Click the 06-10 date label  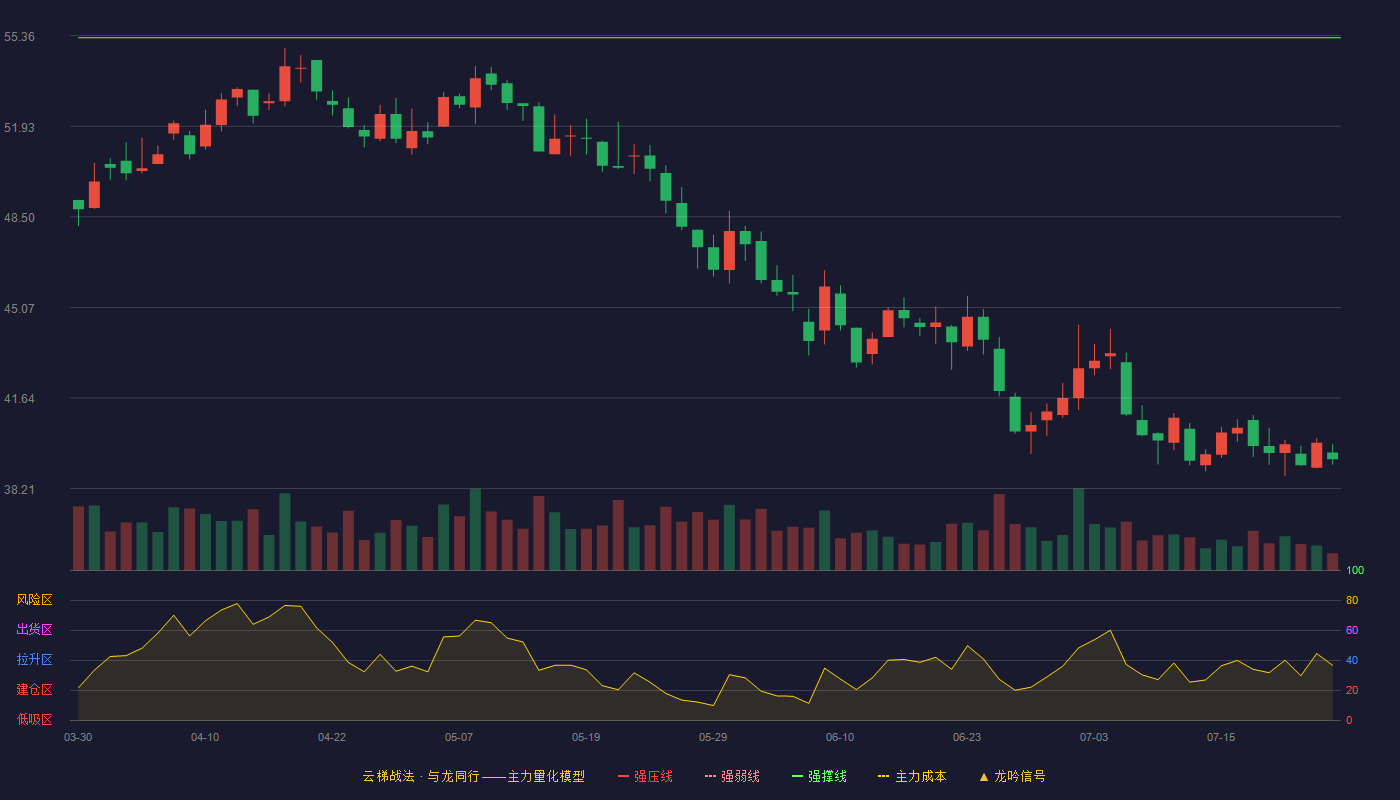click(840, 737)
